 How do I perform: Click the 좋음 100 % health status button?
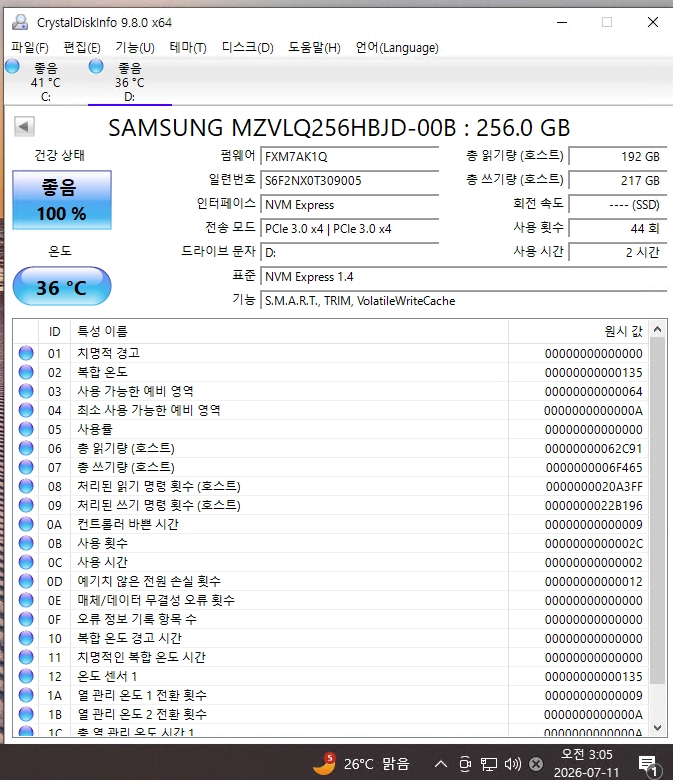(62, 200)
